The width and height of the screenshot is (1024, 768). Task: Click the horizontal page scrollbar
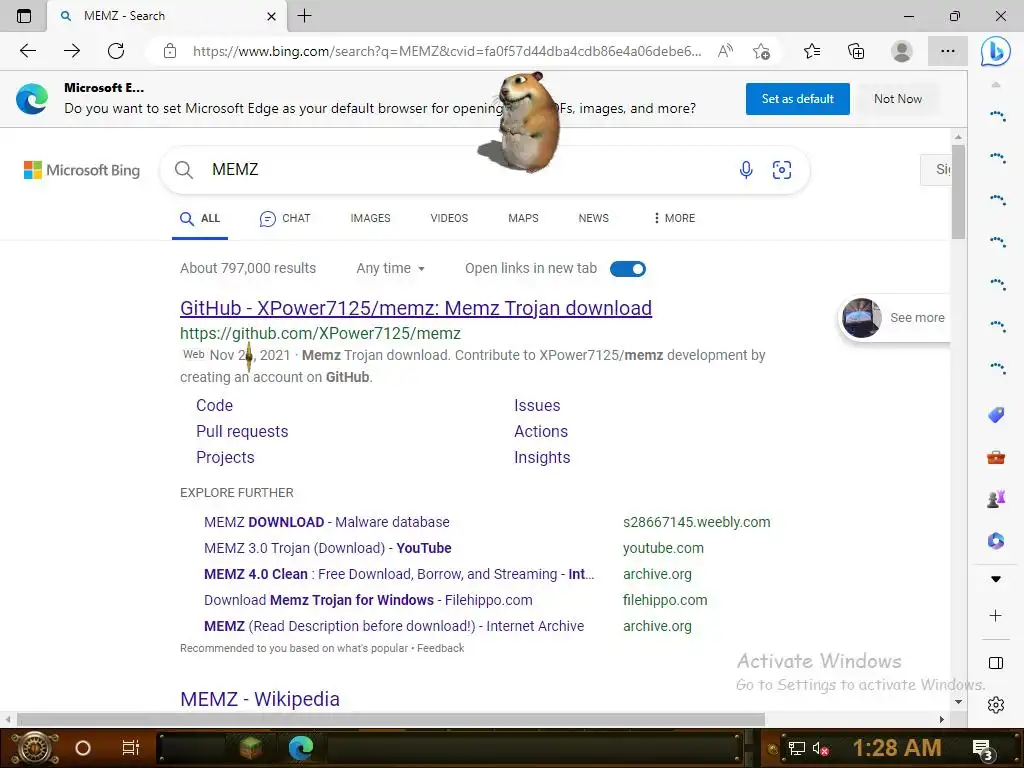click(391, 719)
